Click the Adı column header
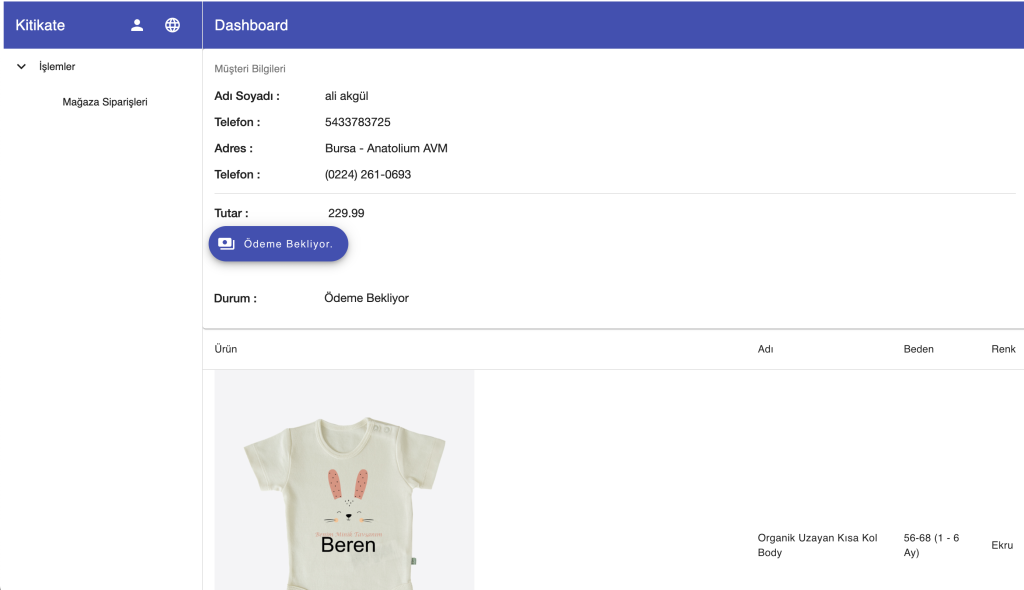Image resolution: width=1024 pixels, height=590 pixels. [765, 349]
